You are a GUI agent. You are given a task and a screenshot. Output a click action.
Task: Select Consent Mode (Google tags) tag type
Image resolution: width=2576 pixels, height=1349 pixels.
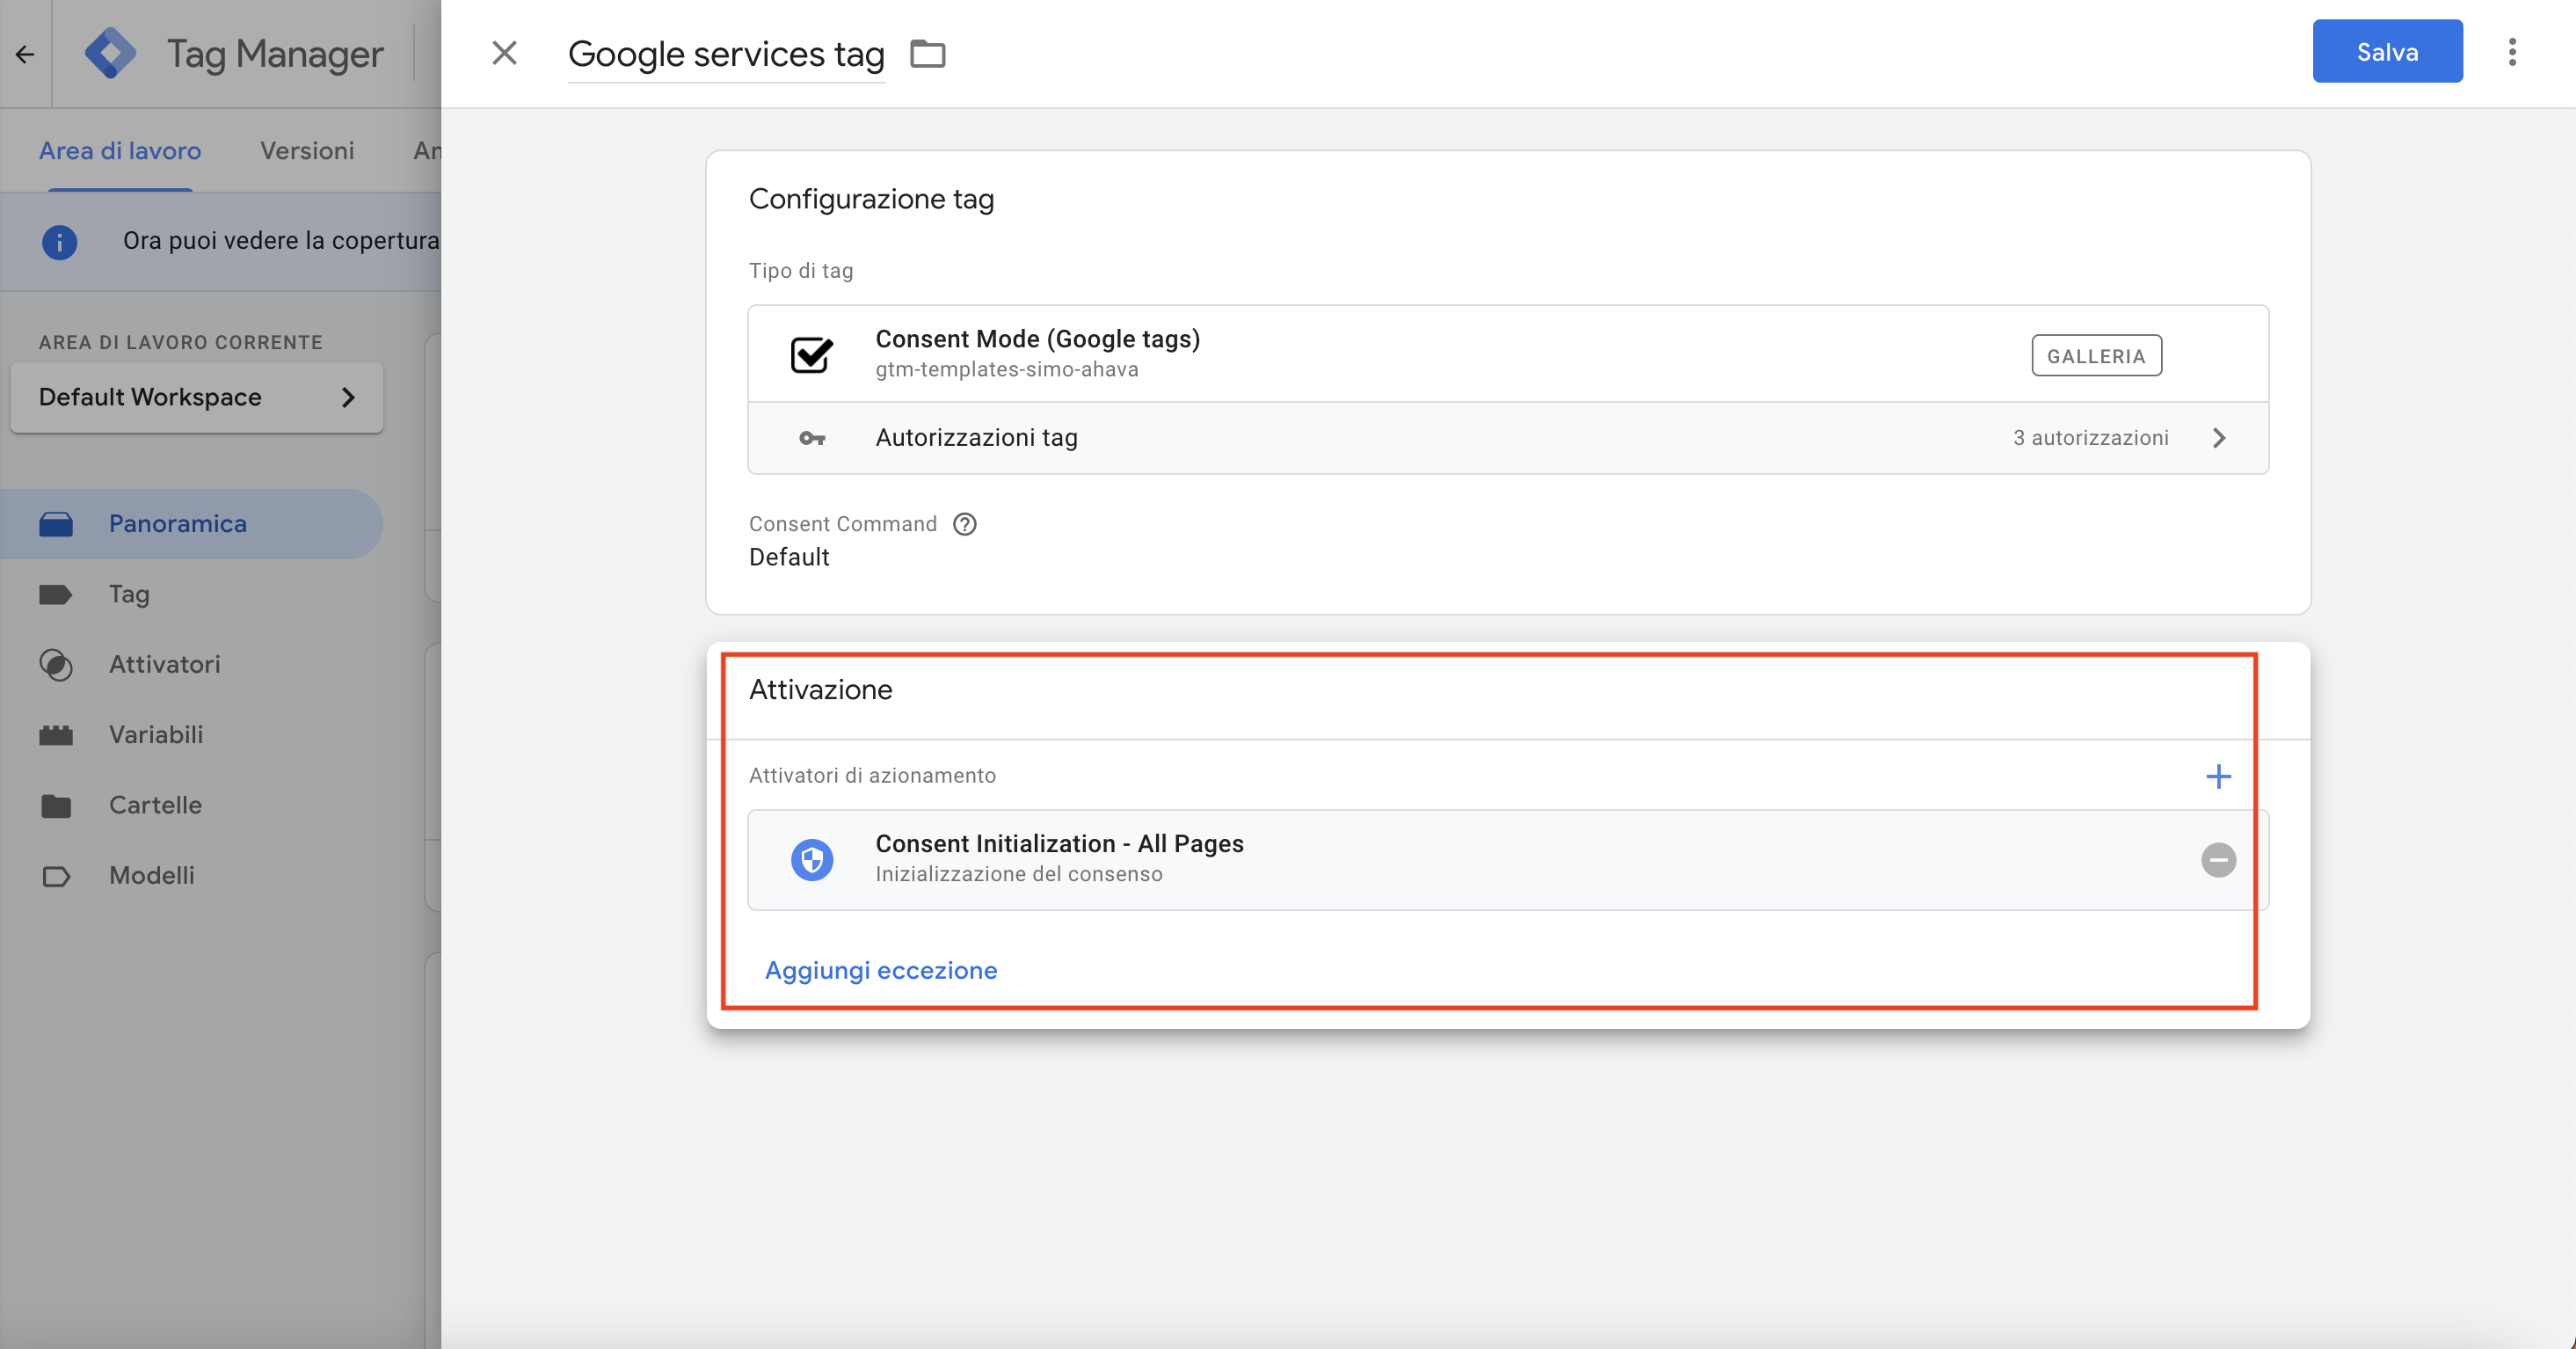[x=1507, y=354]
